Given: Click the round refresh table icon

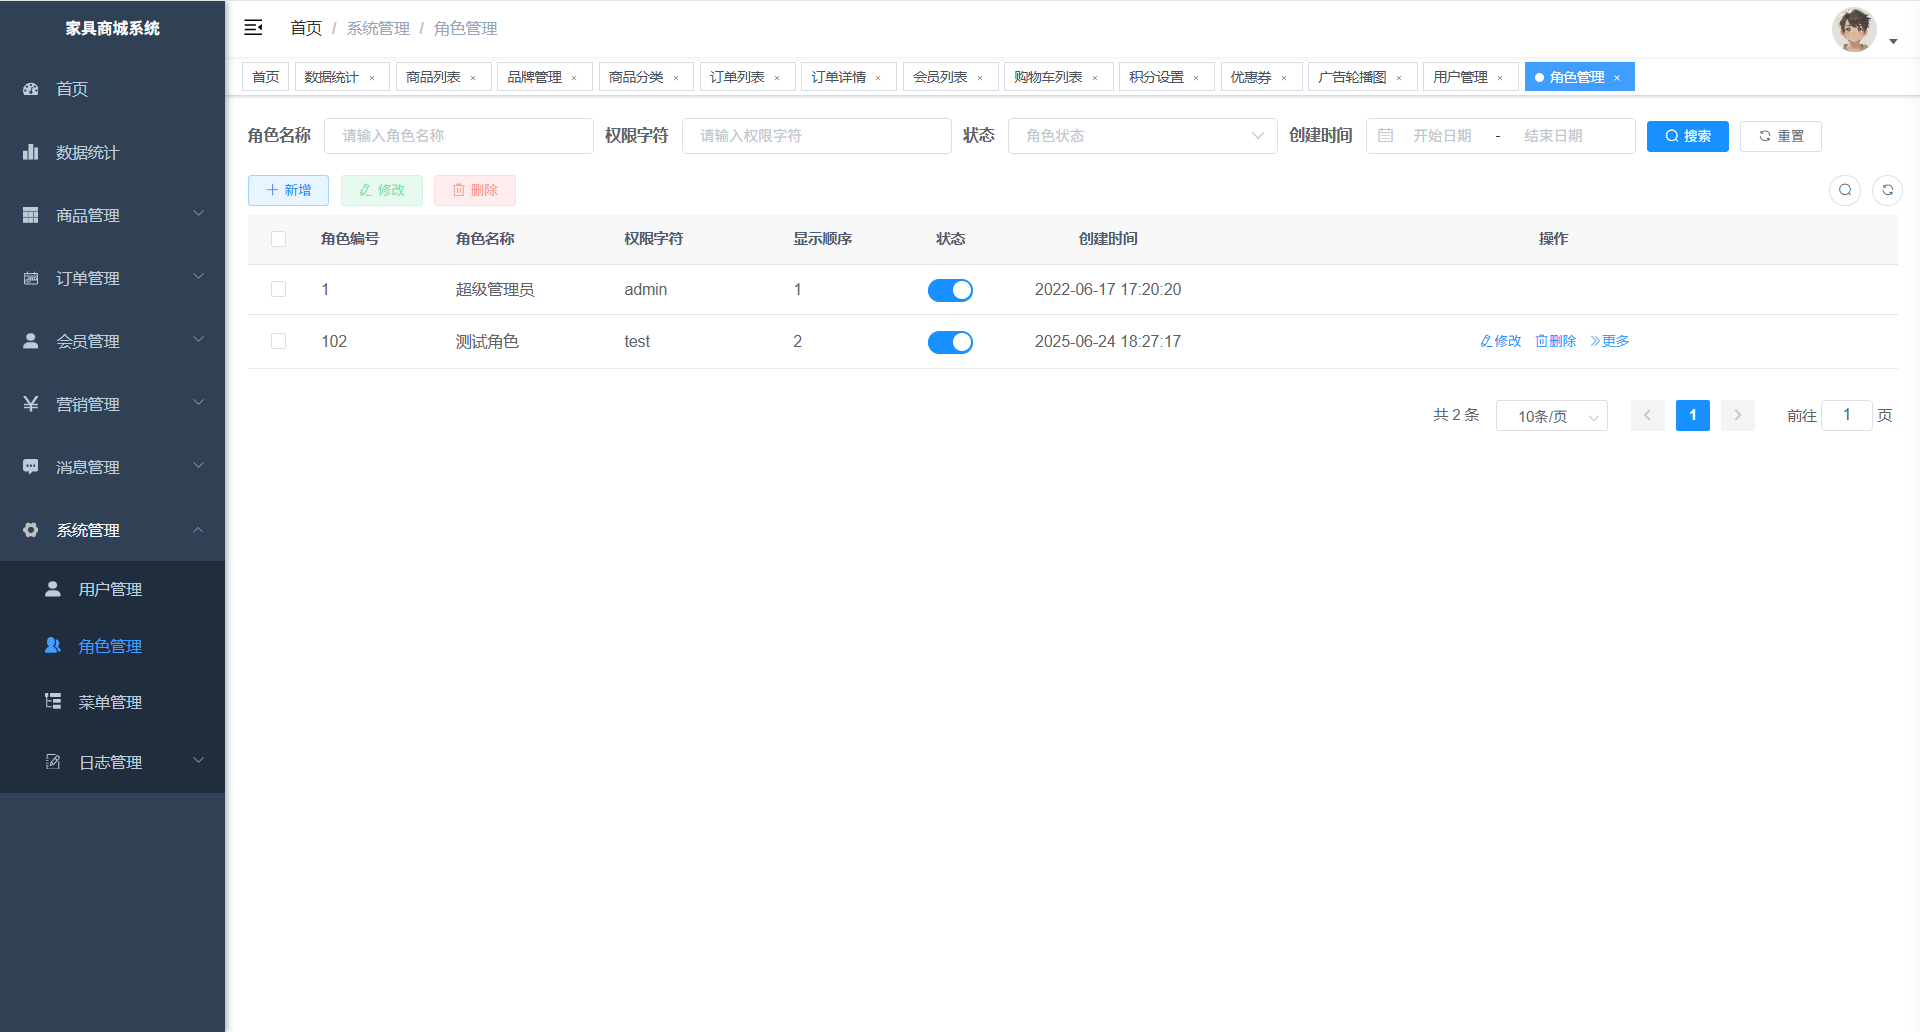Looking at the screenshot, I should pos(1887,190).
